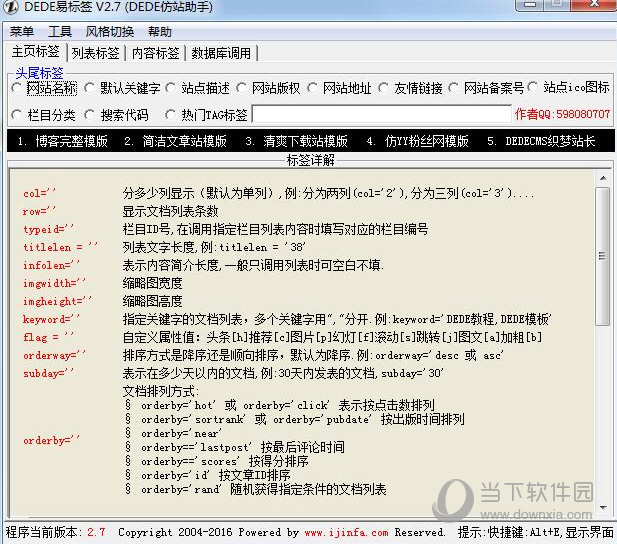Click the row='' tag entry
The width and height of the screenshot is (617, 544).
[x=39, y=211]
